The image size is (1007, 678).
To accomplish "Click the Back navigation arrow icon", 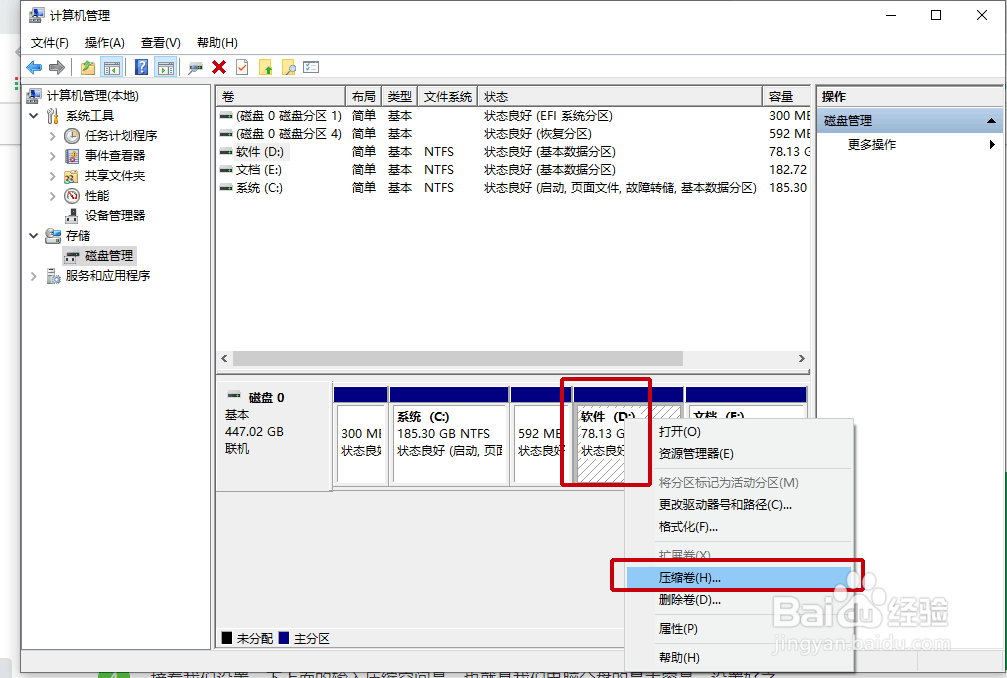I will [x=33, y=67].
